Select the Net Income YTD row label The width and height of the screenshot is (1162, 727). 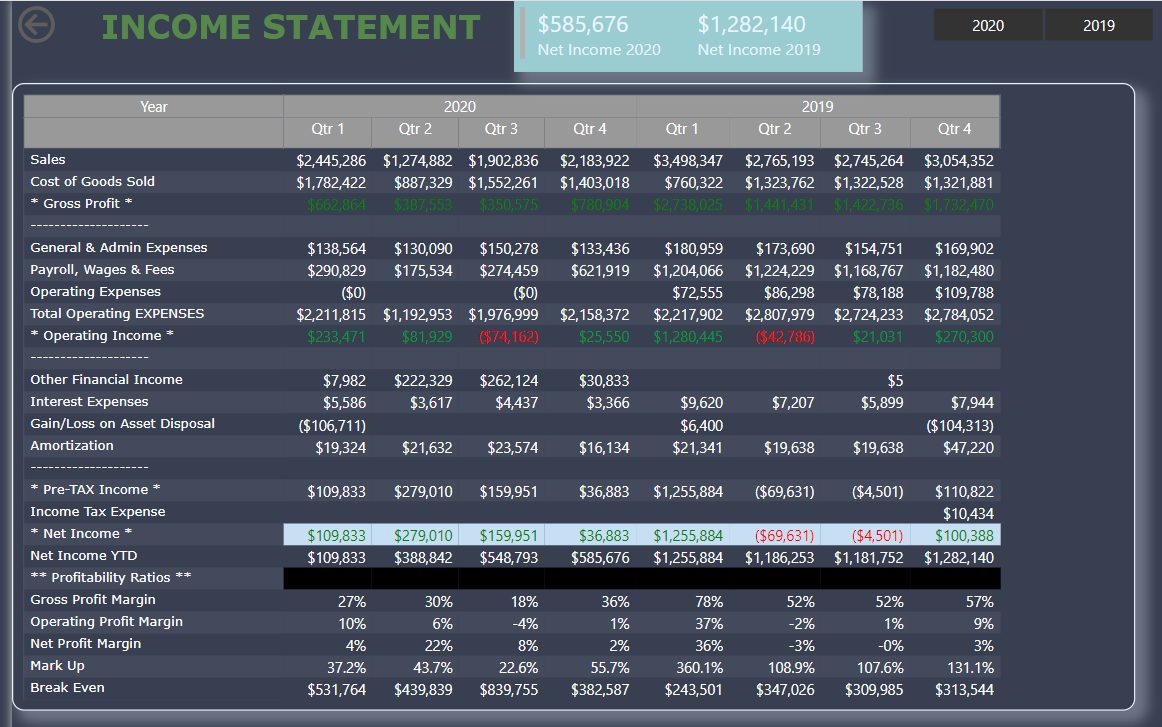[84, 556]
